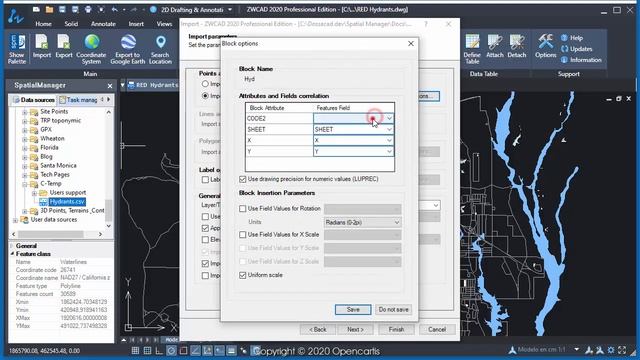This screenshot has height=360, width=640.
Task: Toggle the Uniform scale checkbox
Action: point(243,275)
